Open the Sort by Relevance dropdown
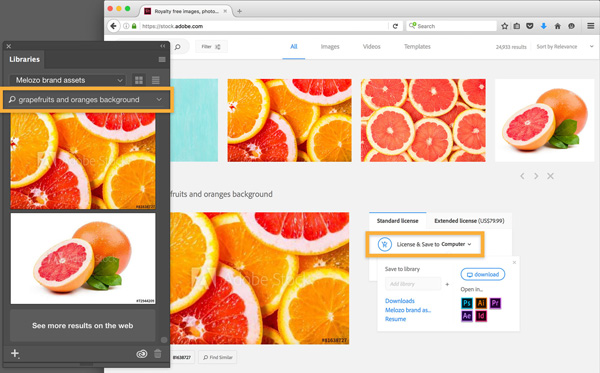 (565, 47)
